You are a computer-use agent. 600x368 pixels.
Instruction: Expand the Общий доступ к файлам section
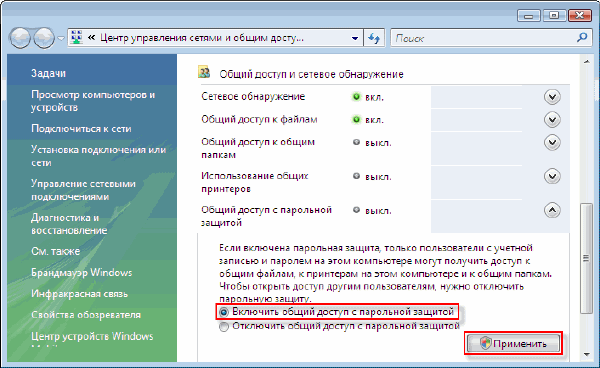552,120
